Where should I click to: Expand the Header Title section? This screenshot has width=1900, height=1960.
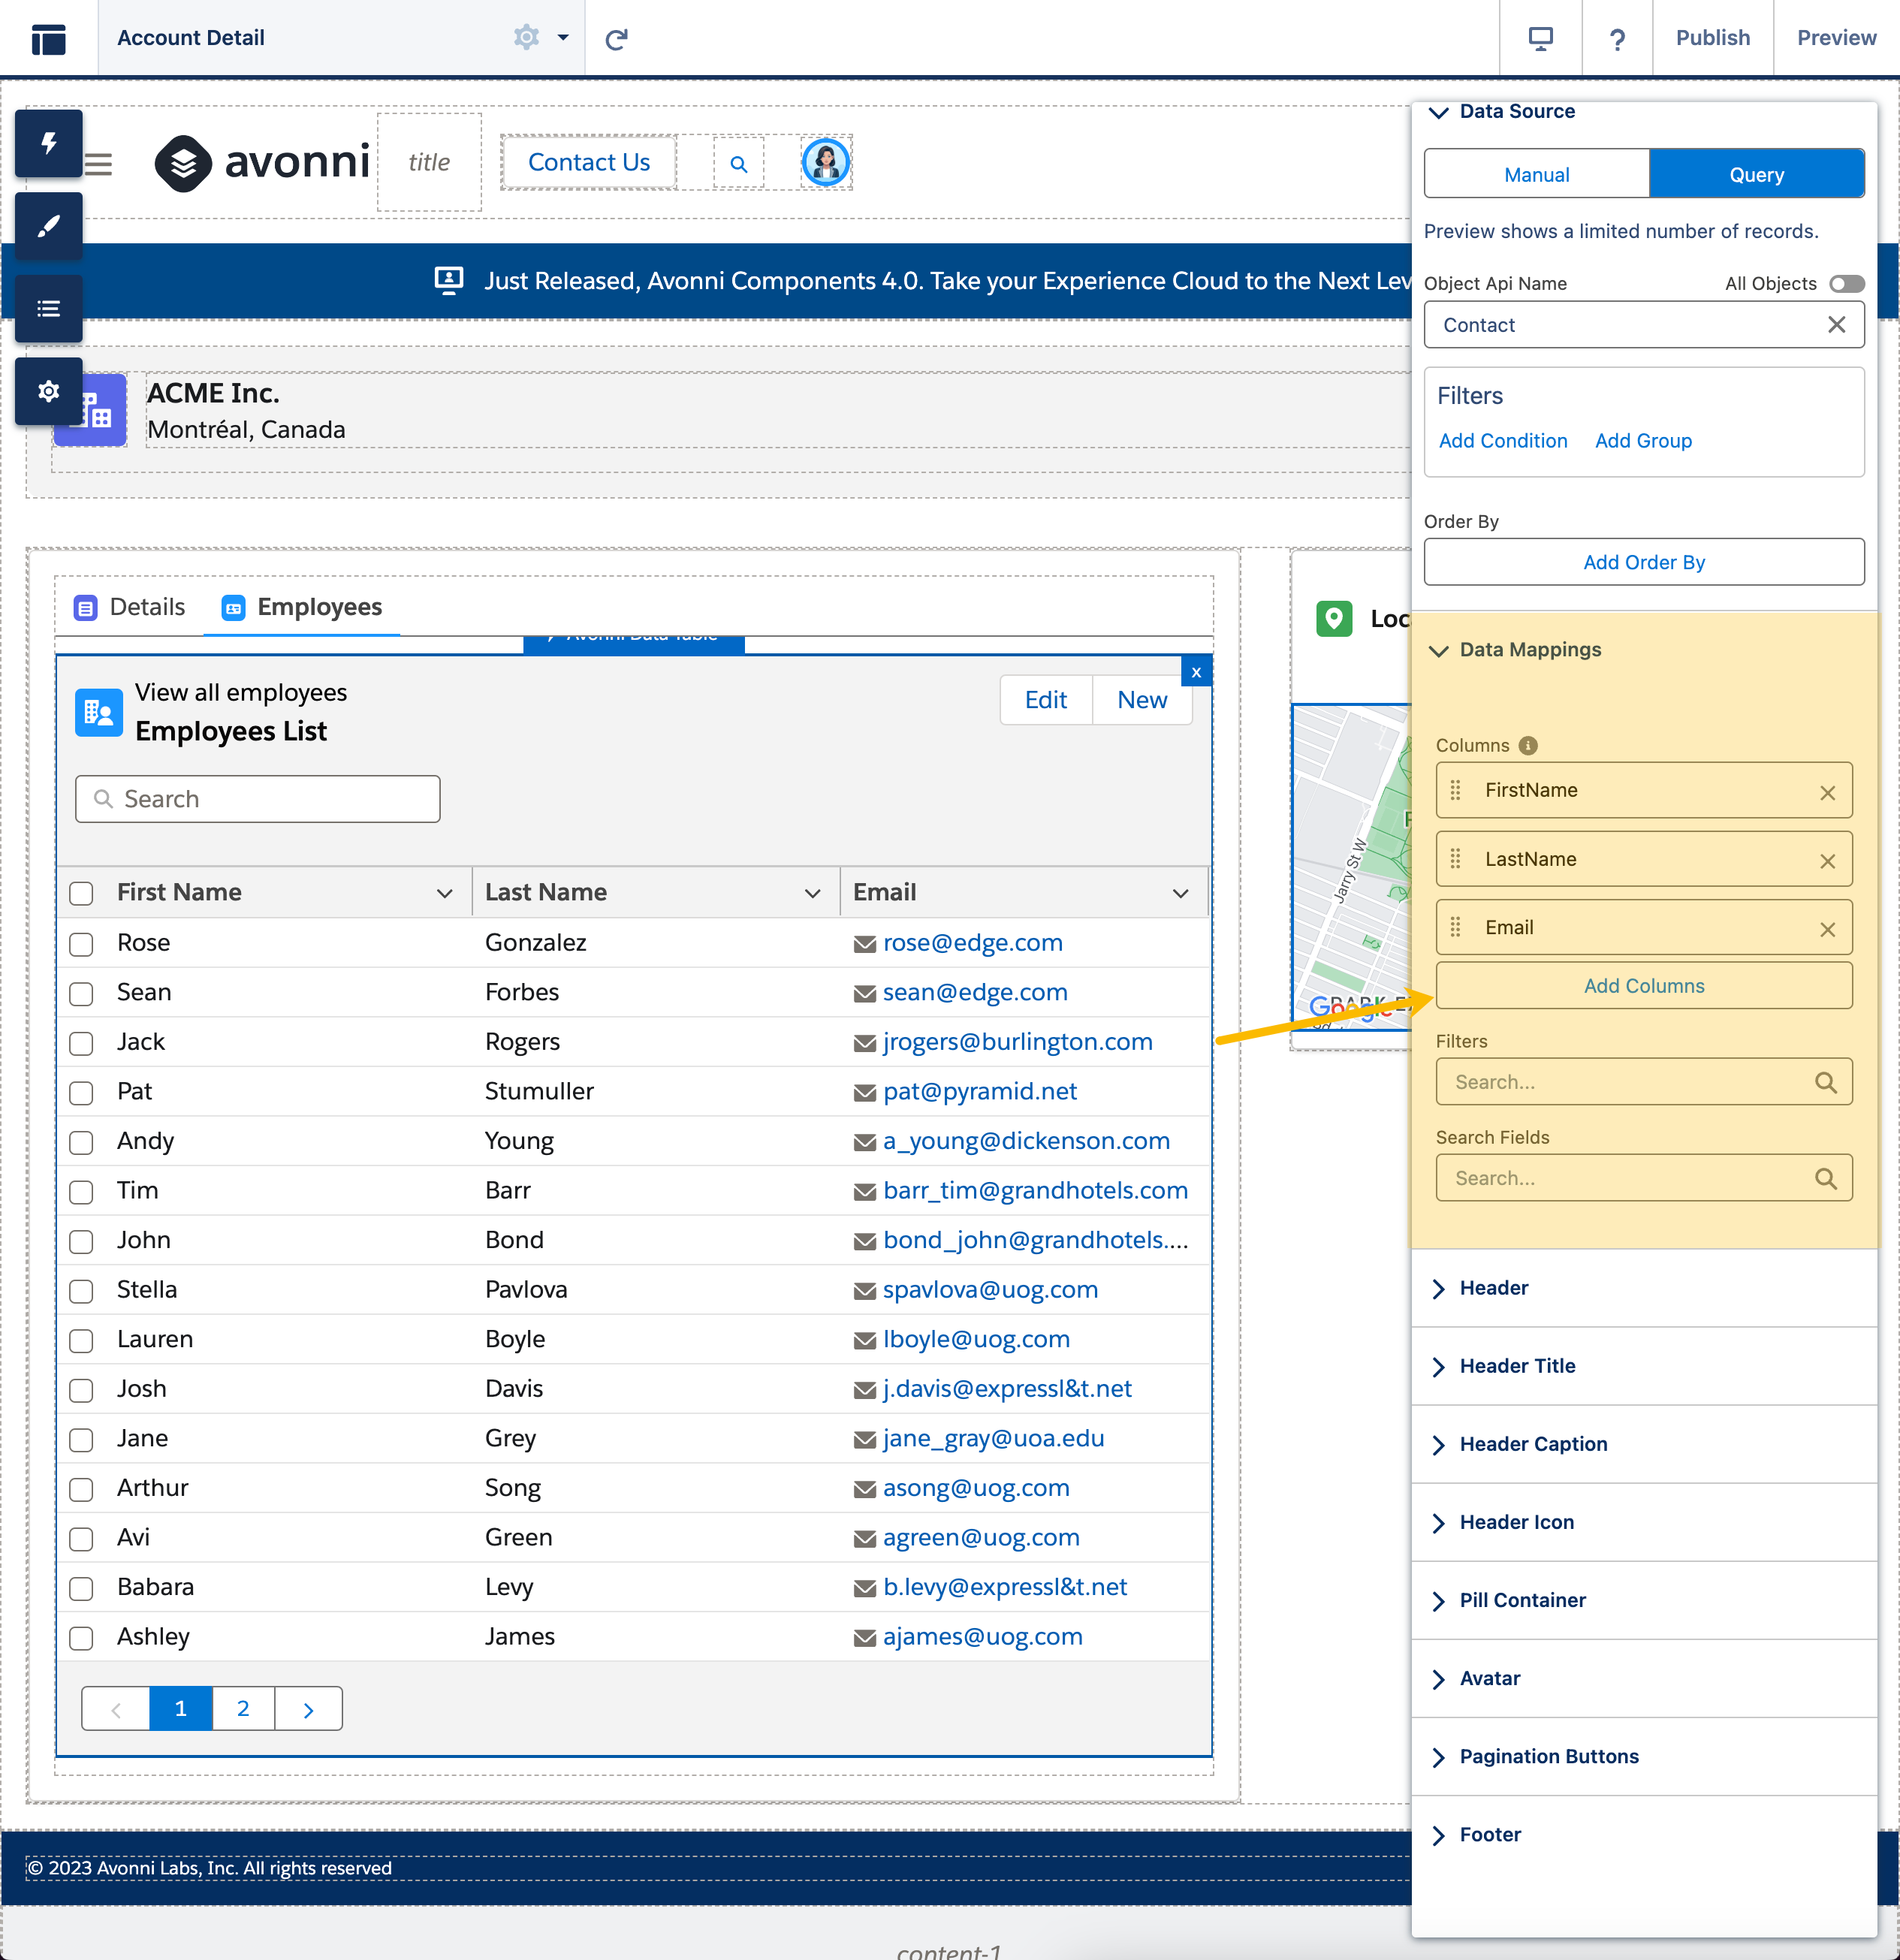[1516, 1366]
